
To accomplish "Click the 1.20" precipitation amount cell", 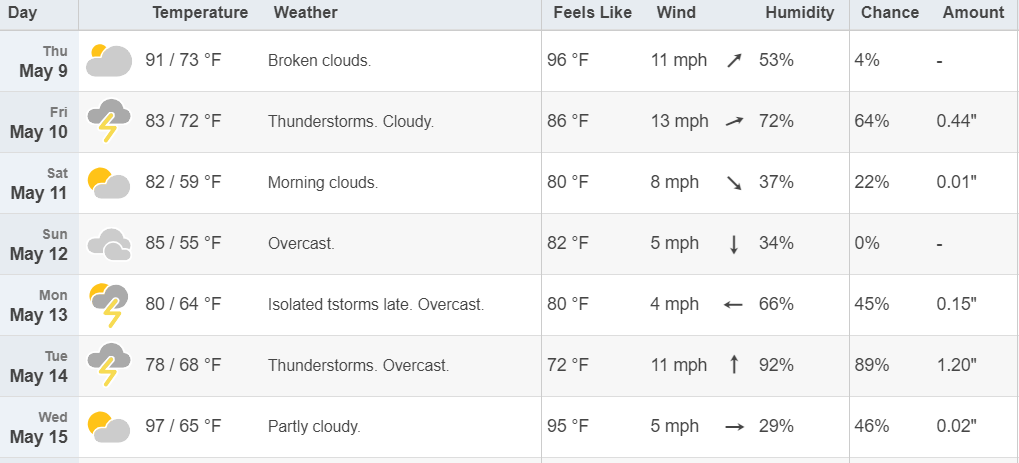I will tap(957, 365).
